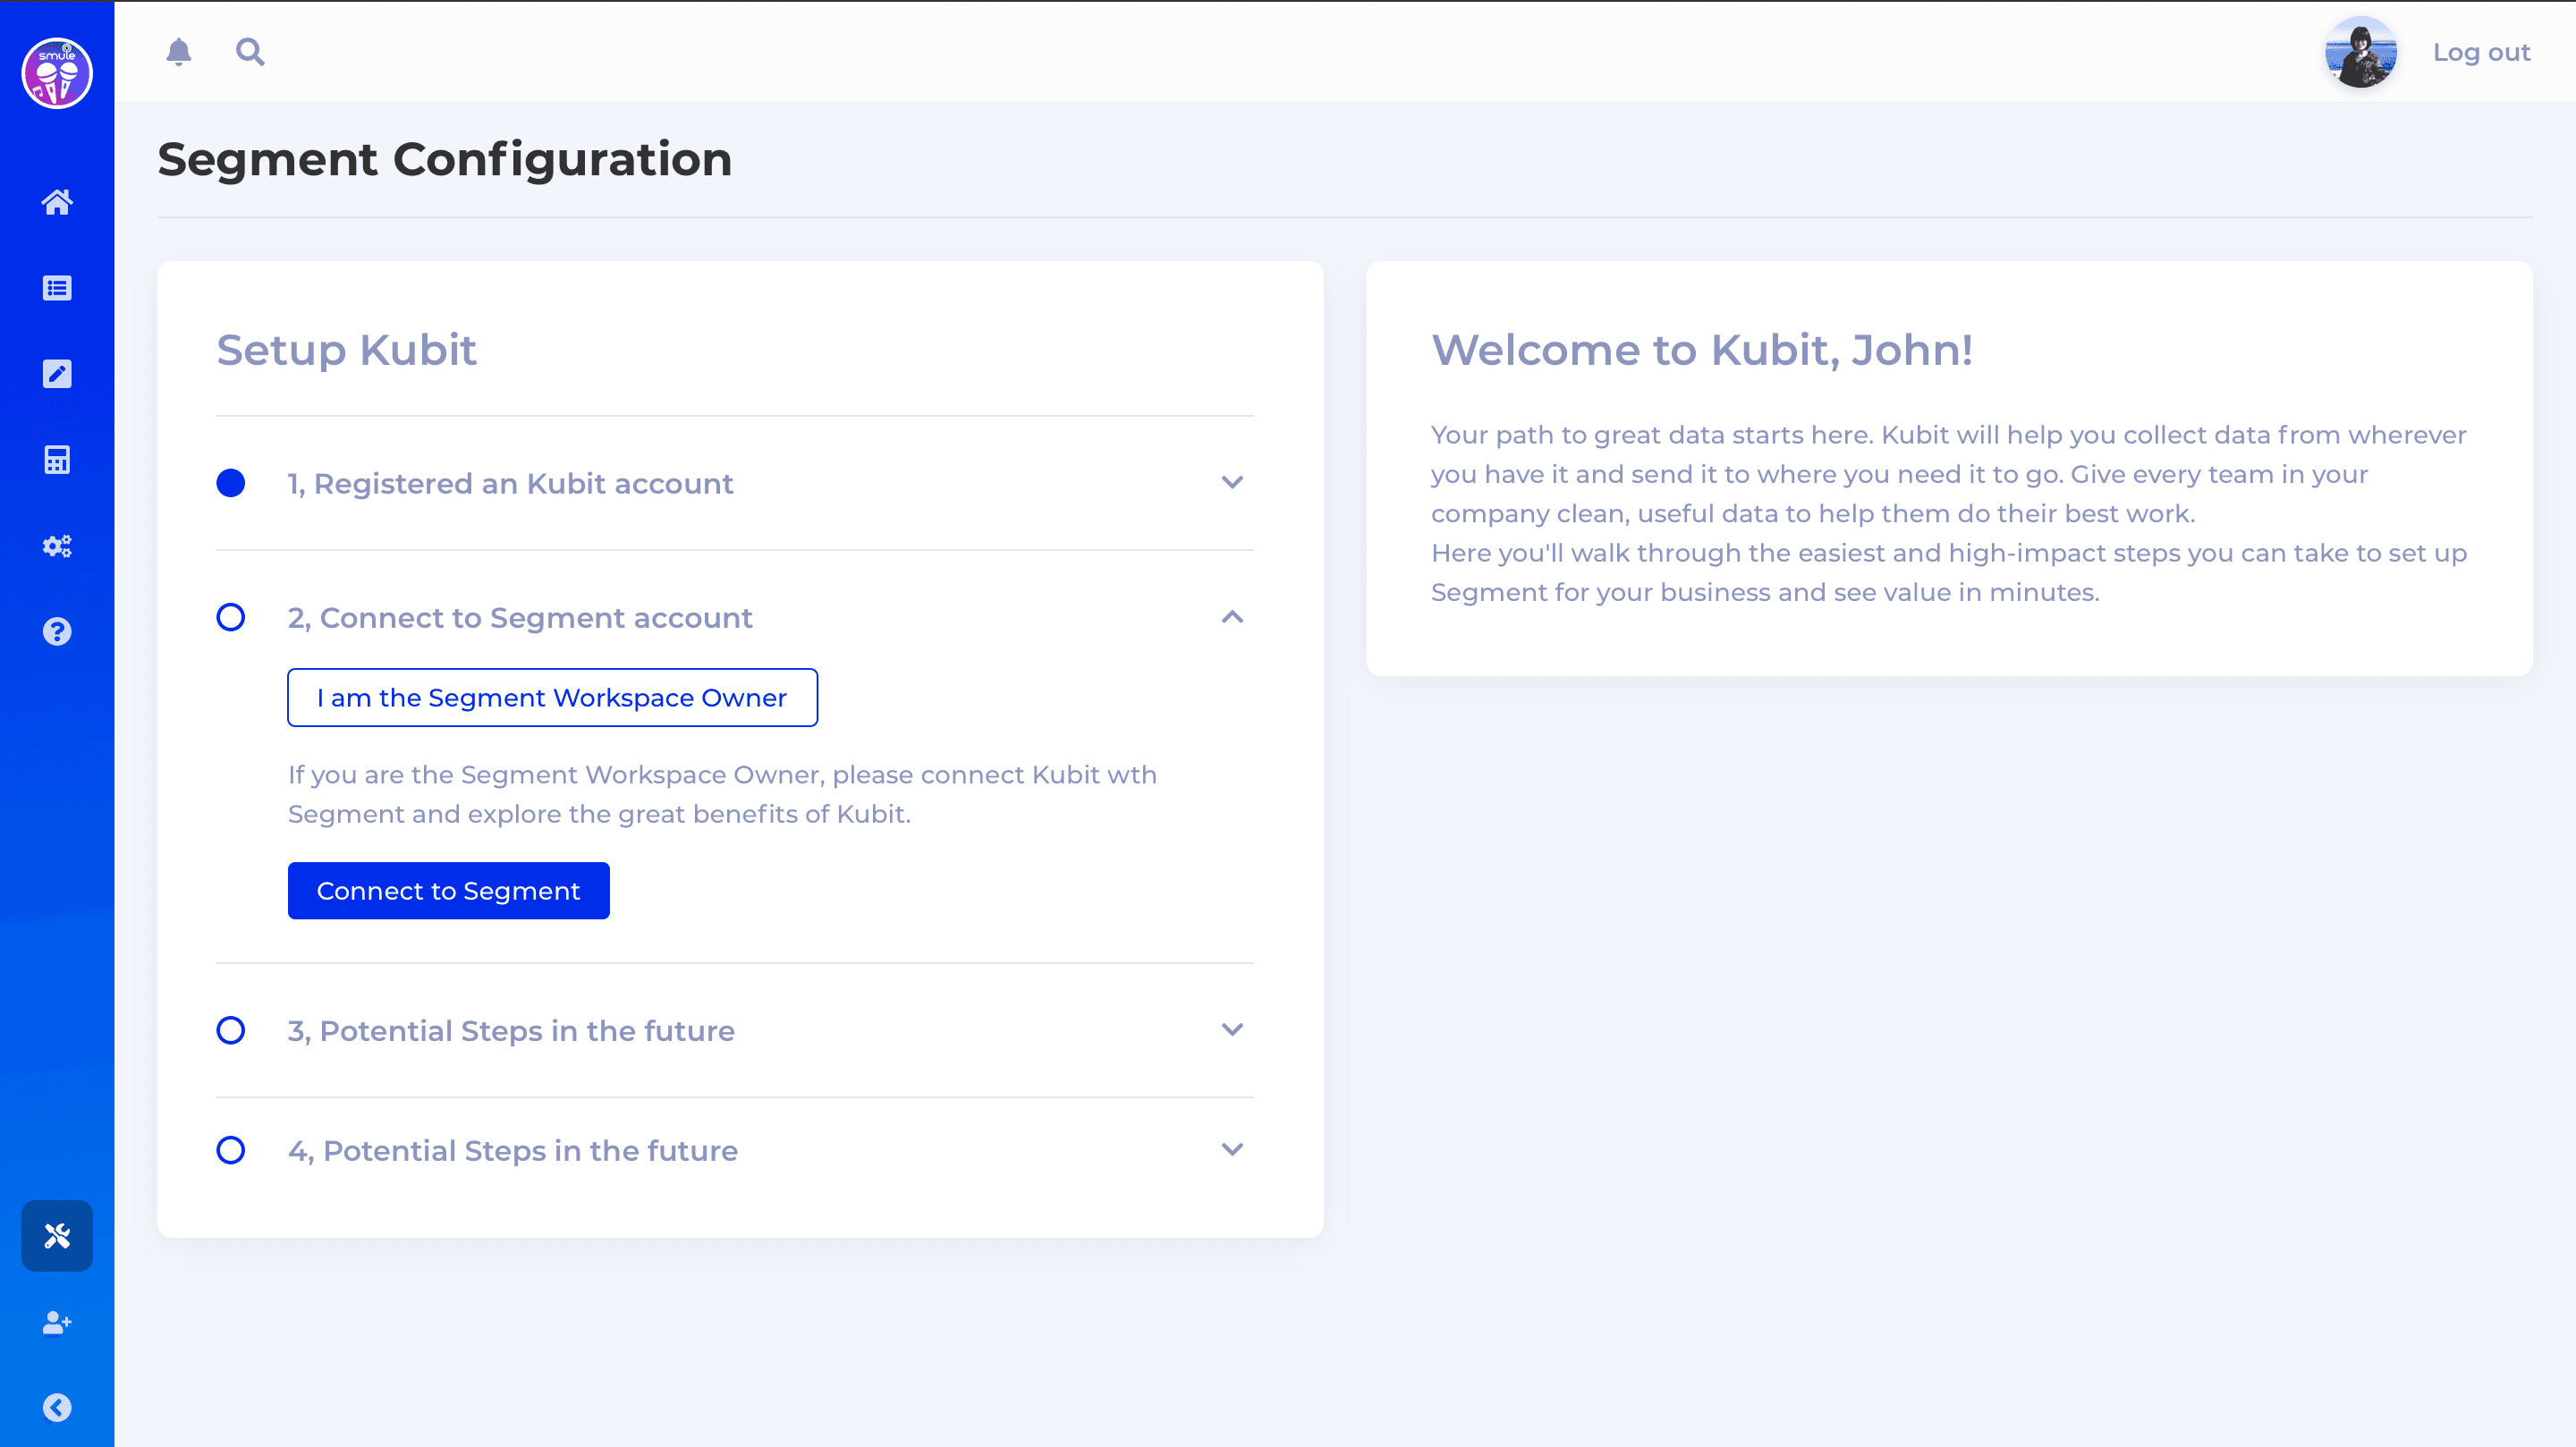Open settings via the gears icon
Viewport: 2576px width, 1447px height.
[x=57, y=546]
